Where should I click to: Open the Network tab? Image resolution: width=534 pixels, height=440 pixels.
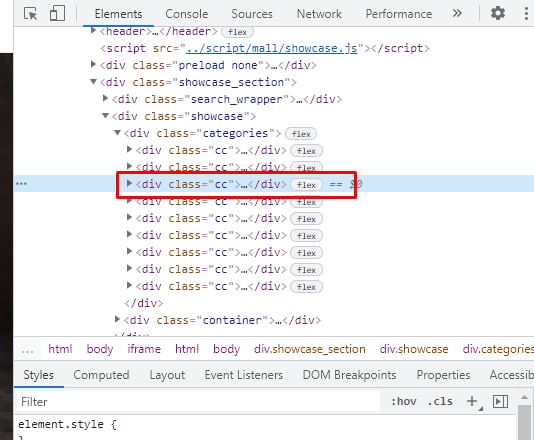[x=319, y=14]
